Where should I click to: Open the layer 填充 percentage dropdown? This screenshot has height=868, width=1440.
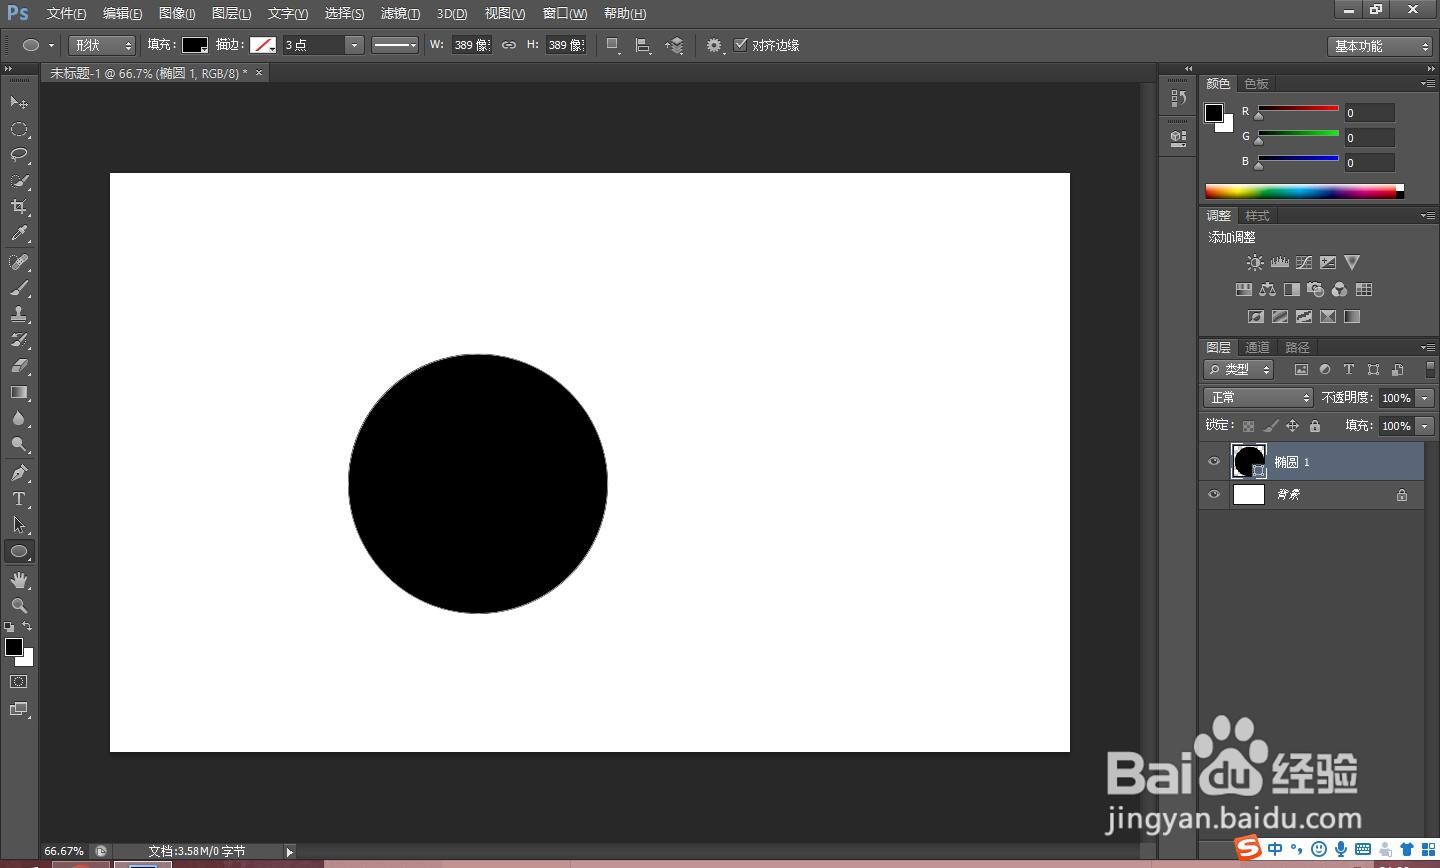(1425, 426)
